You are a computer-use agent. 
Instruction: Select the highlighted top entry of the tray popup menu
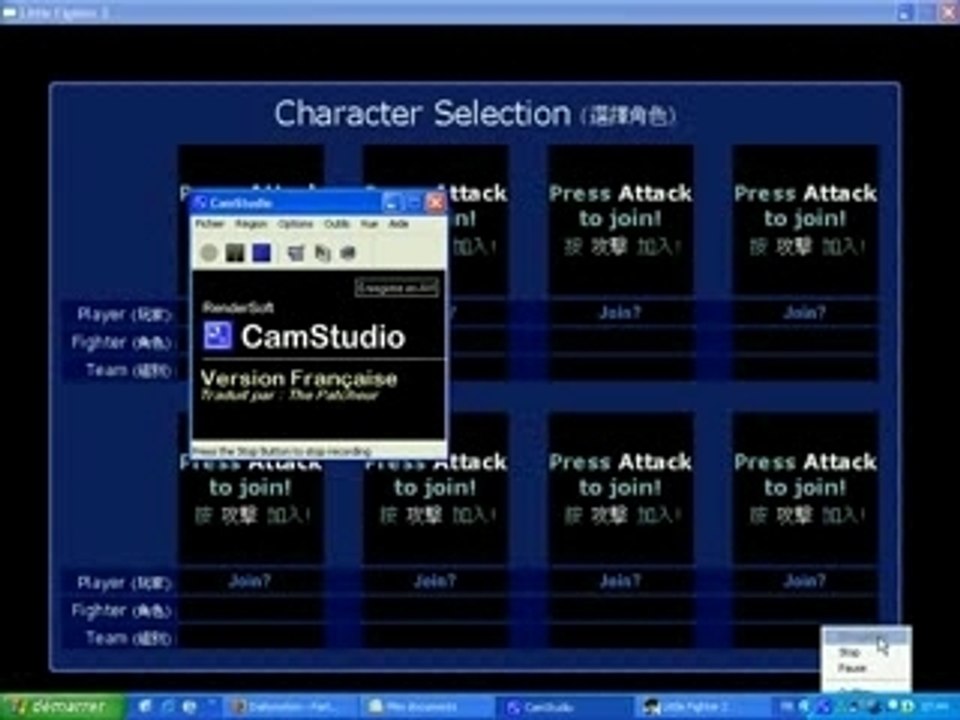tap(866, 637)
